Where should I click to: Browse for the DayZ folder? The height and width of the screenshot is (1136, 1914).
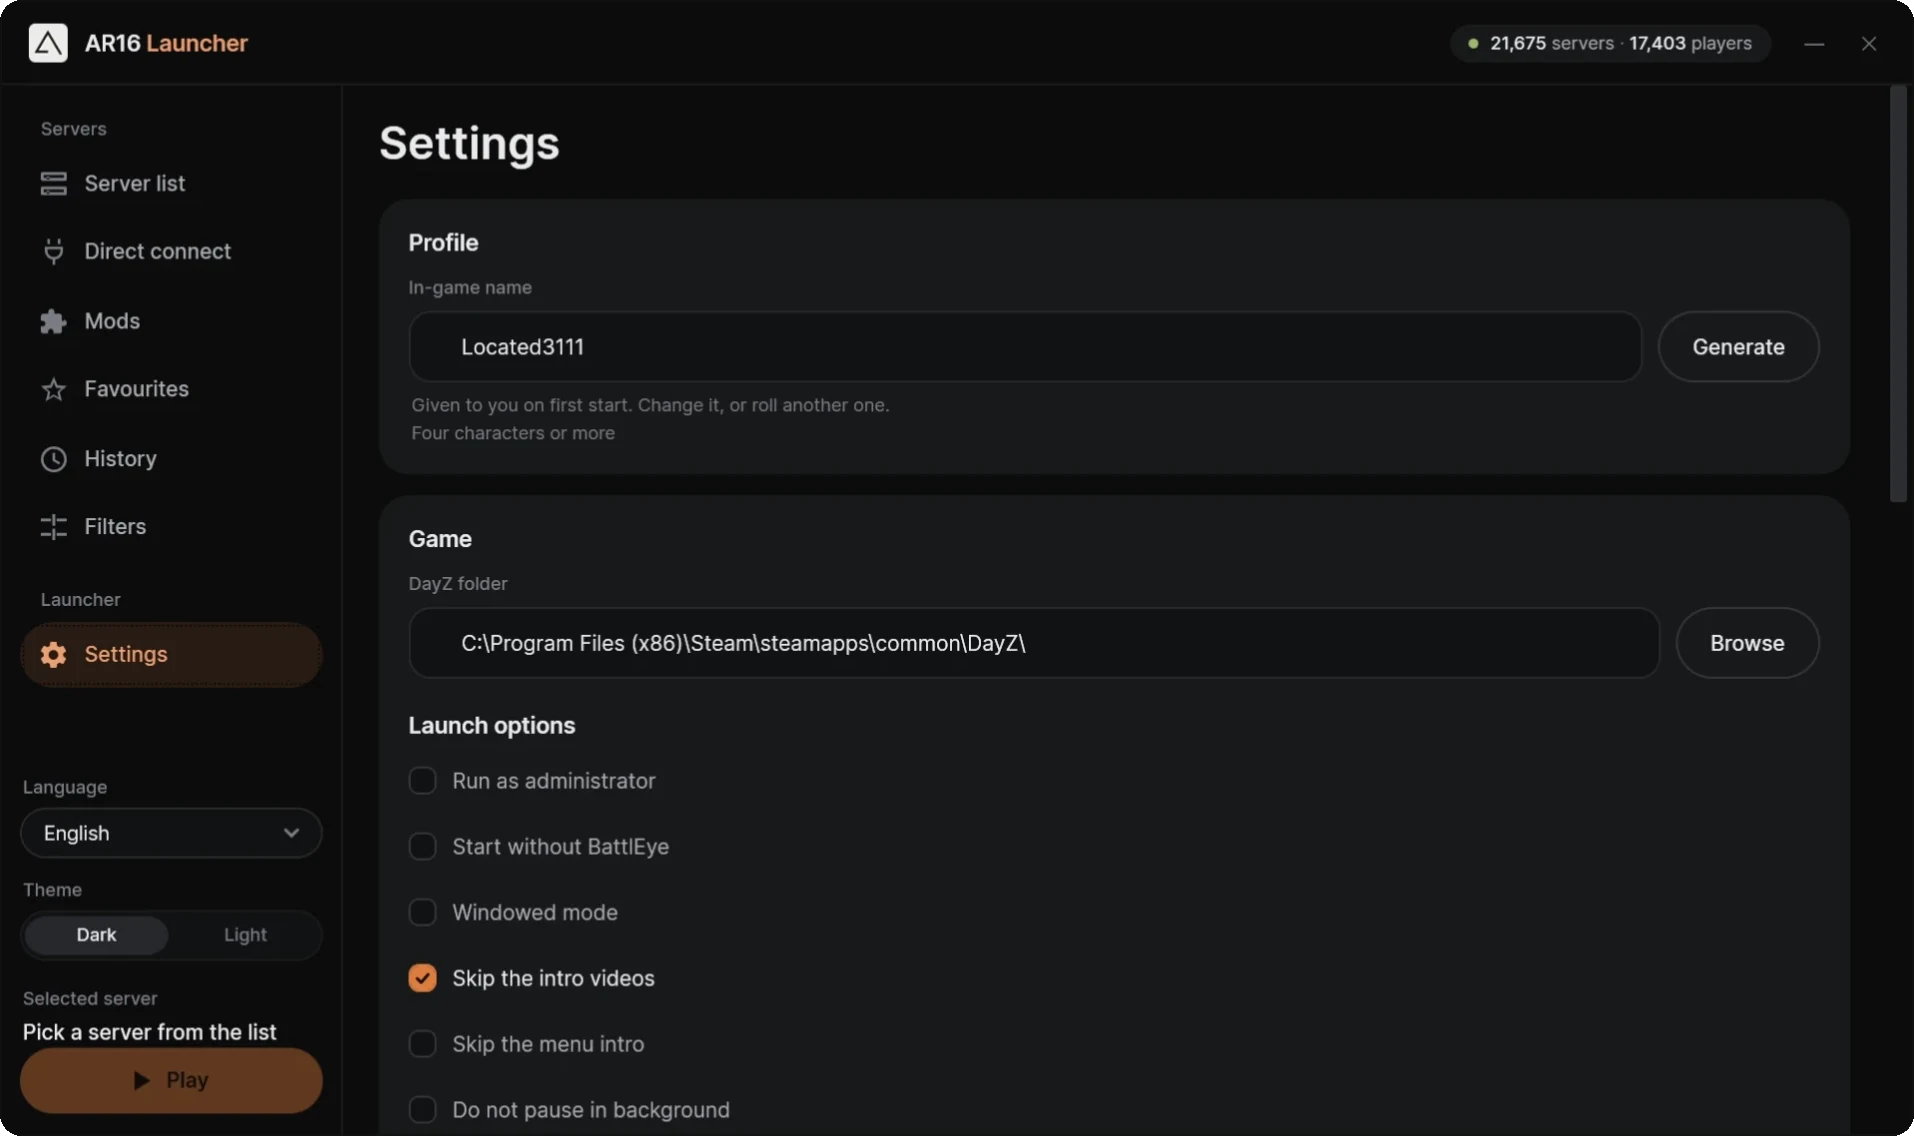point(1747,643)
